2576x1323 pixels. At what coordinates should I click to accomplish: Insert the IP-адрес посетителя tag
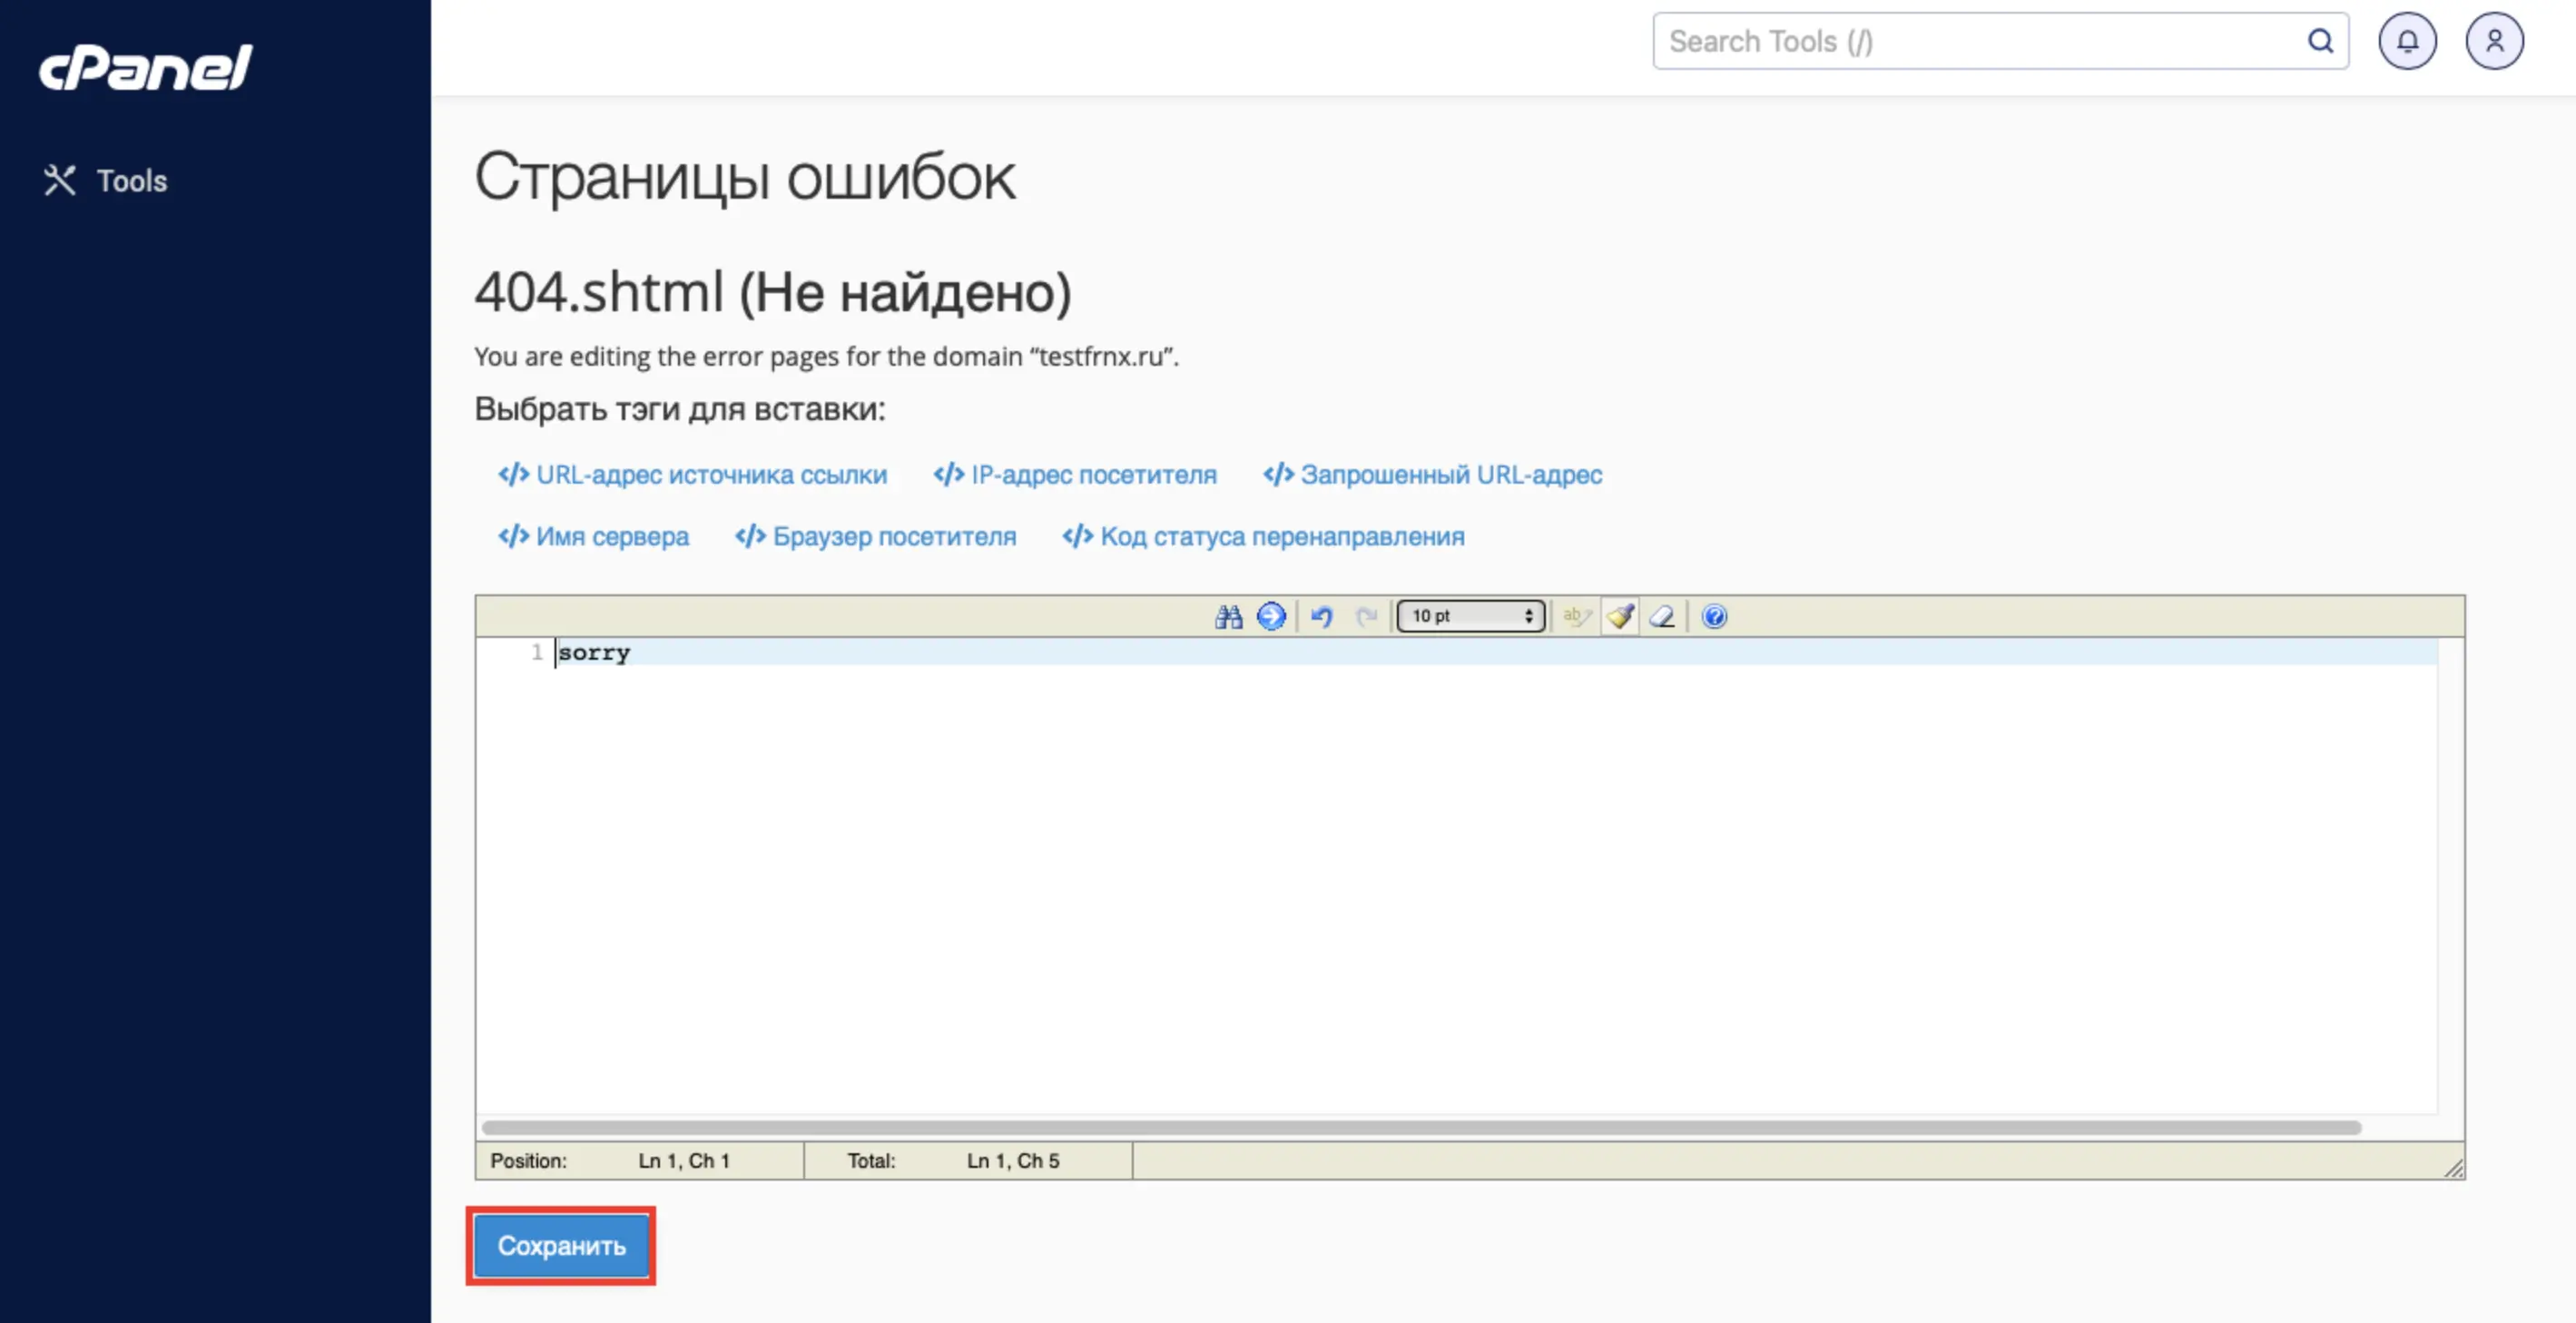pyautogui.click(x=1074, y=475)
